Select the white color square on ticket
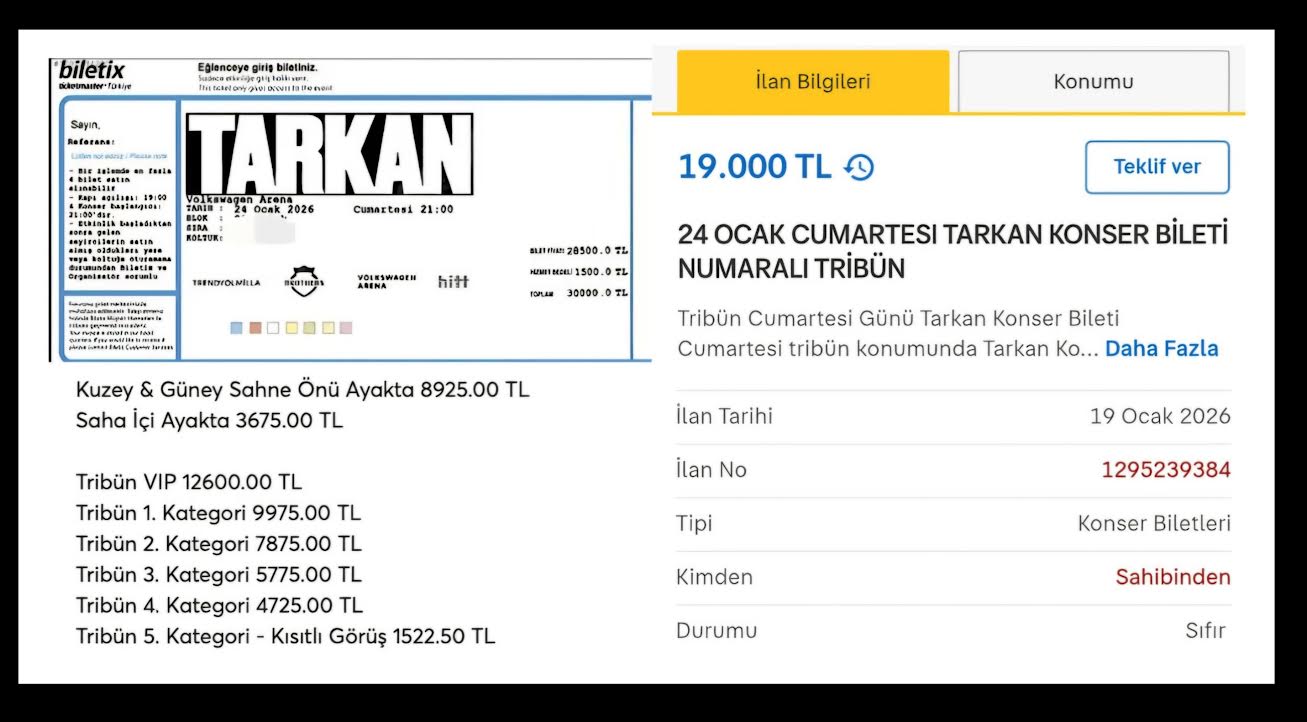The height and width of the screenshot is (722, 1307). 273,328
